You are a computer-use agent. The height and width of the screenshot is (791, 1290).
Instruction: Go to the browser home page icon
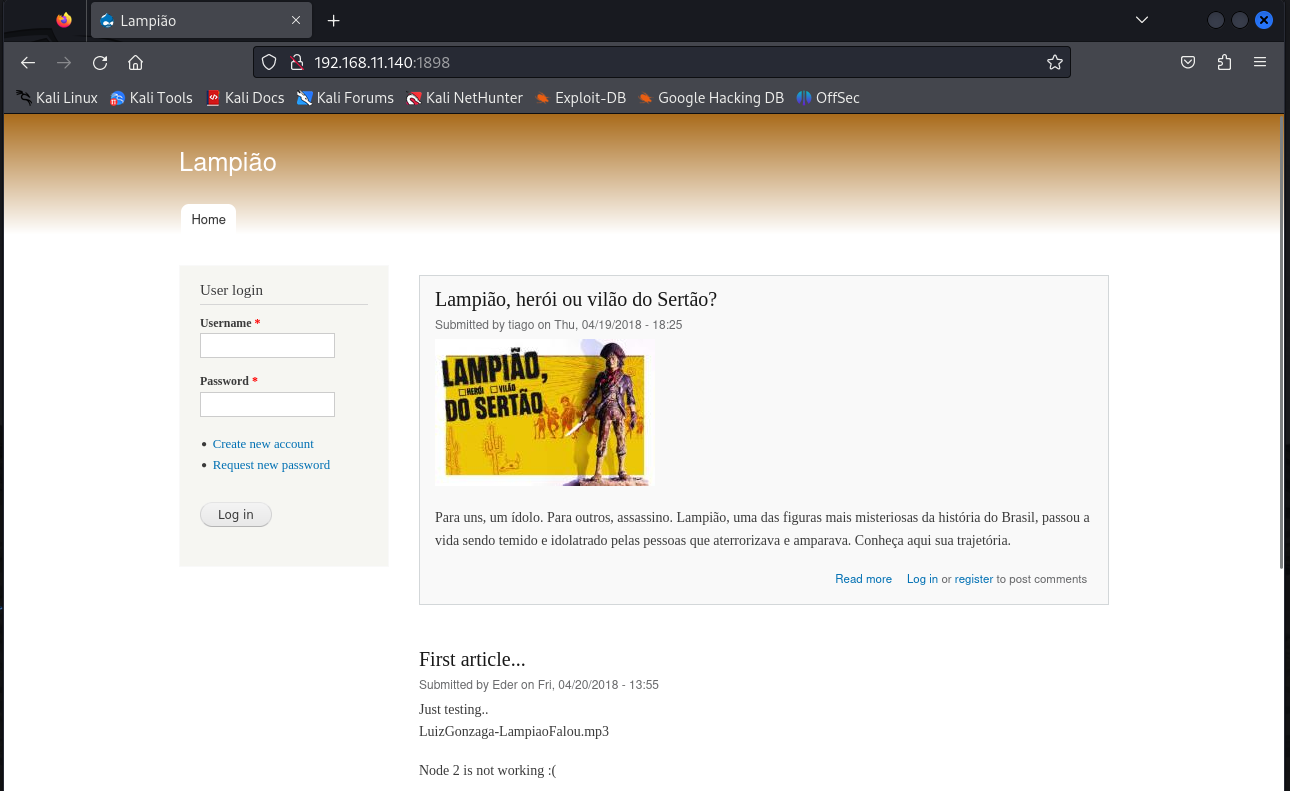click(136, 63)
